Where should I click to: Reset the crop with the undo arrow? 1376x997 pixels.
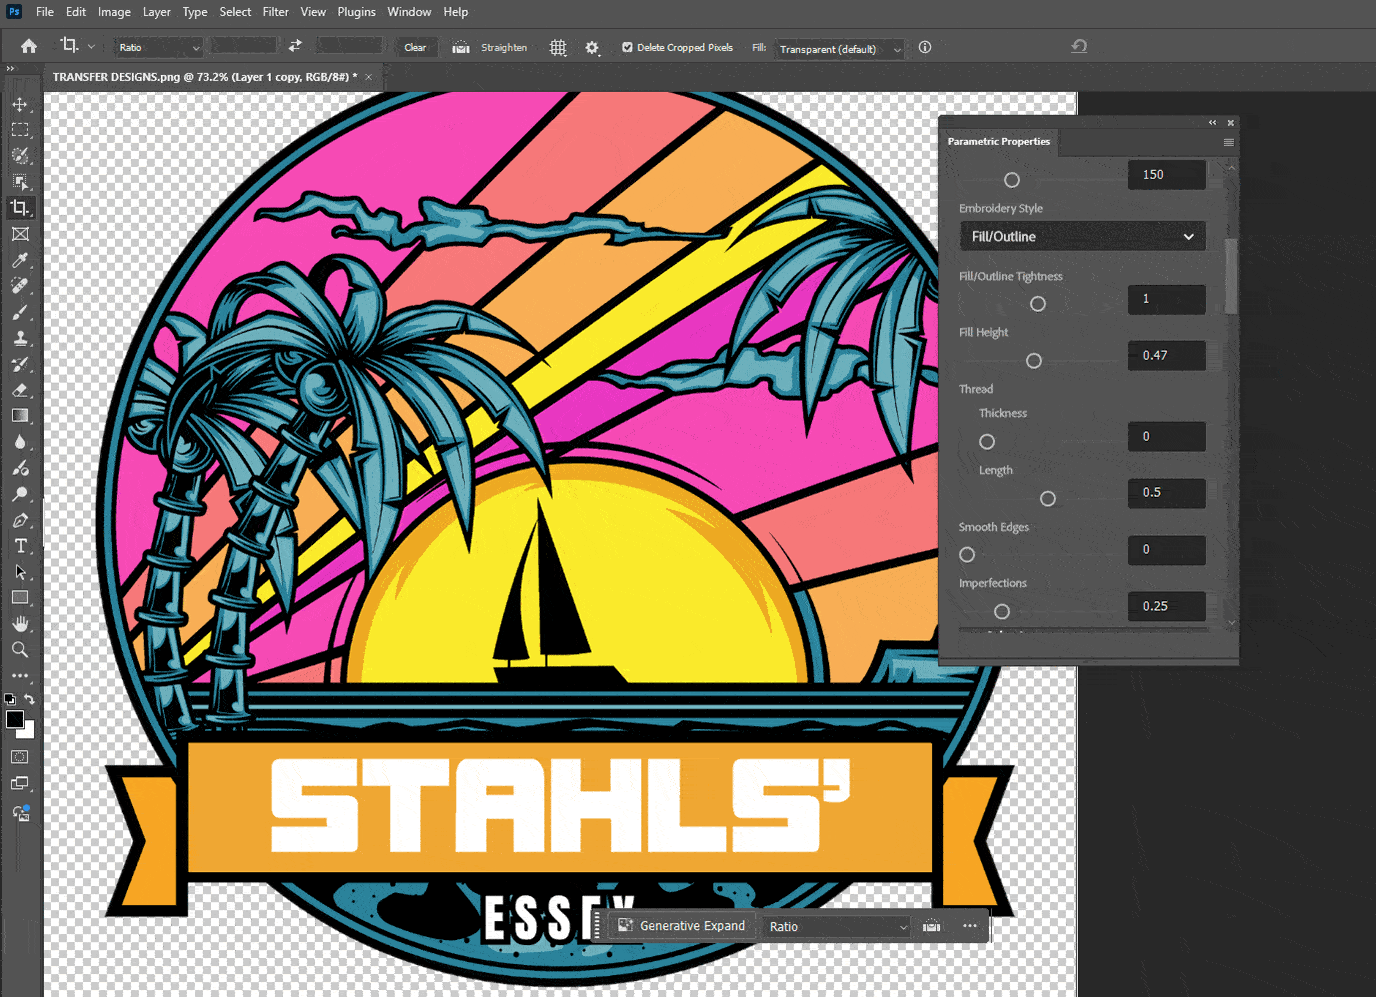tap(1079, 46)
